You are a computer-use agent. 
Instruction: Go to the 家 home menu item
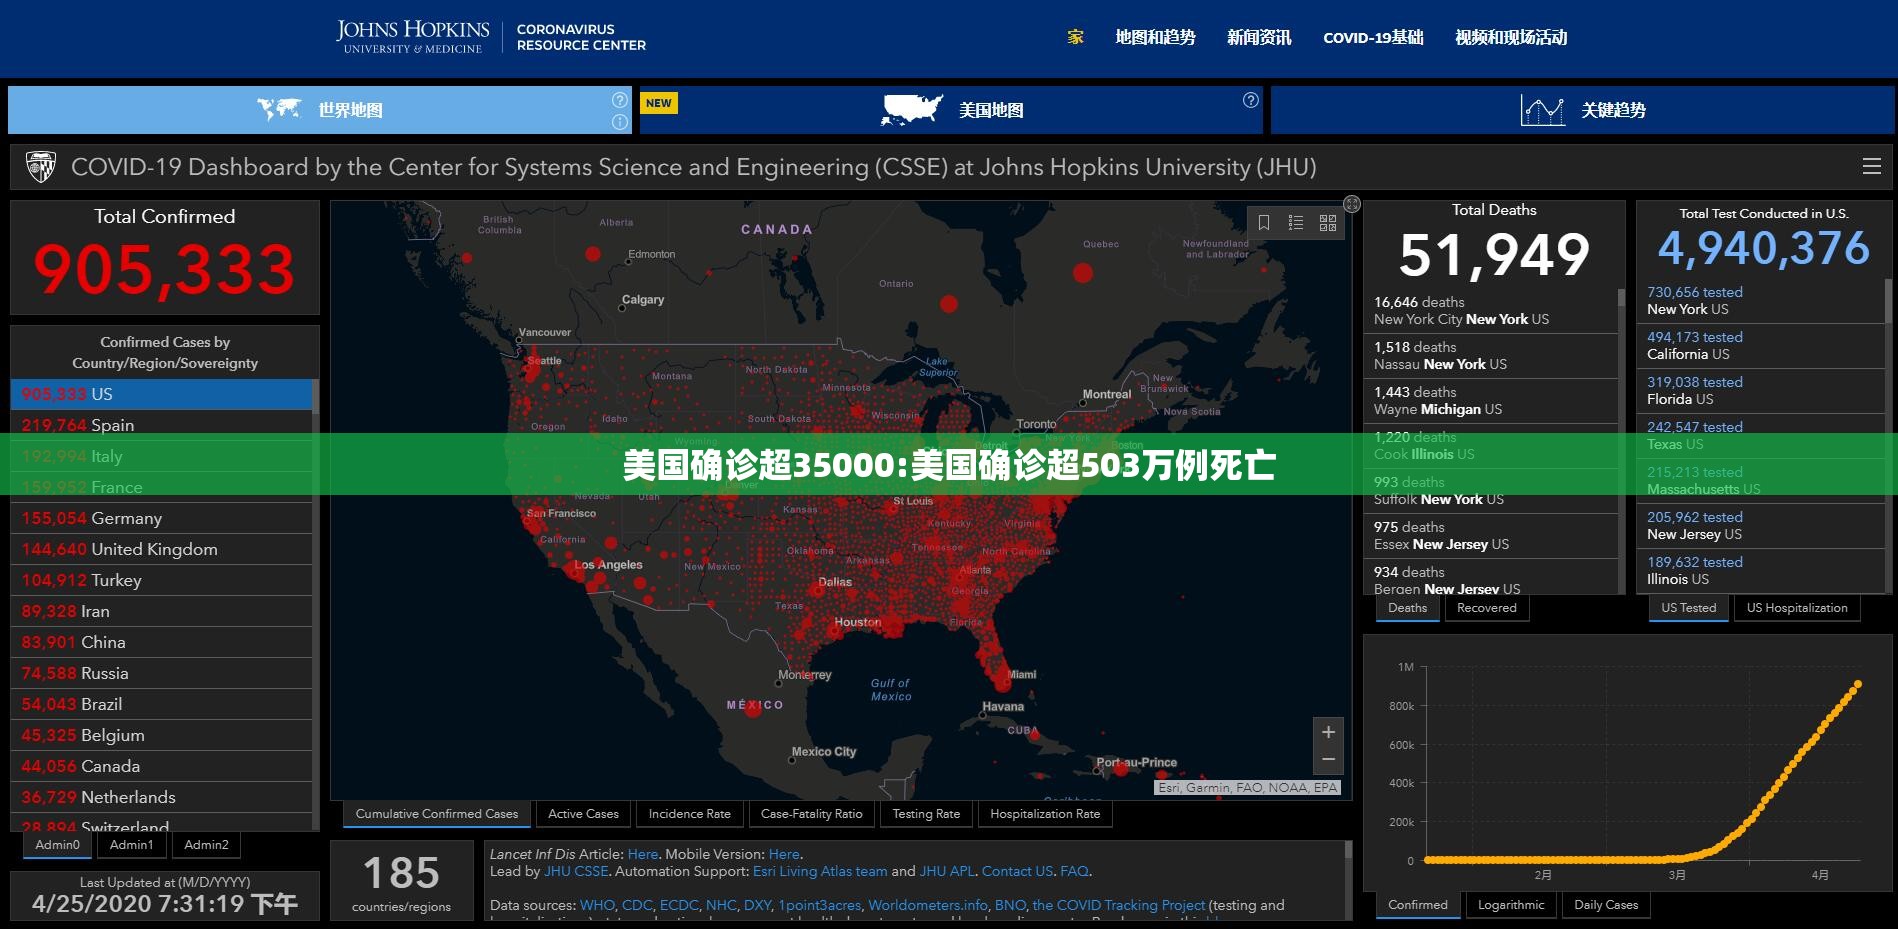1076,38
